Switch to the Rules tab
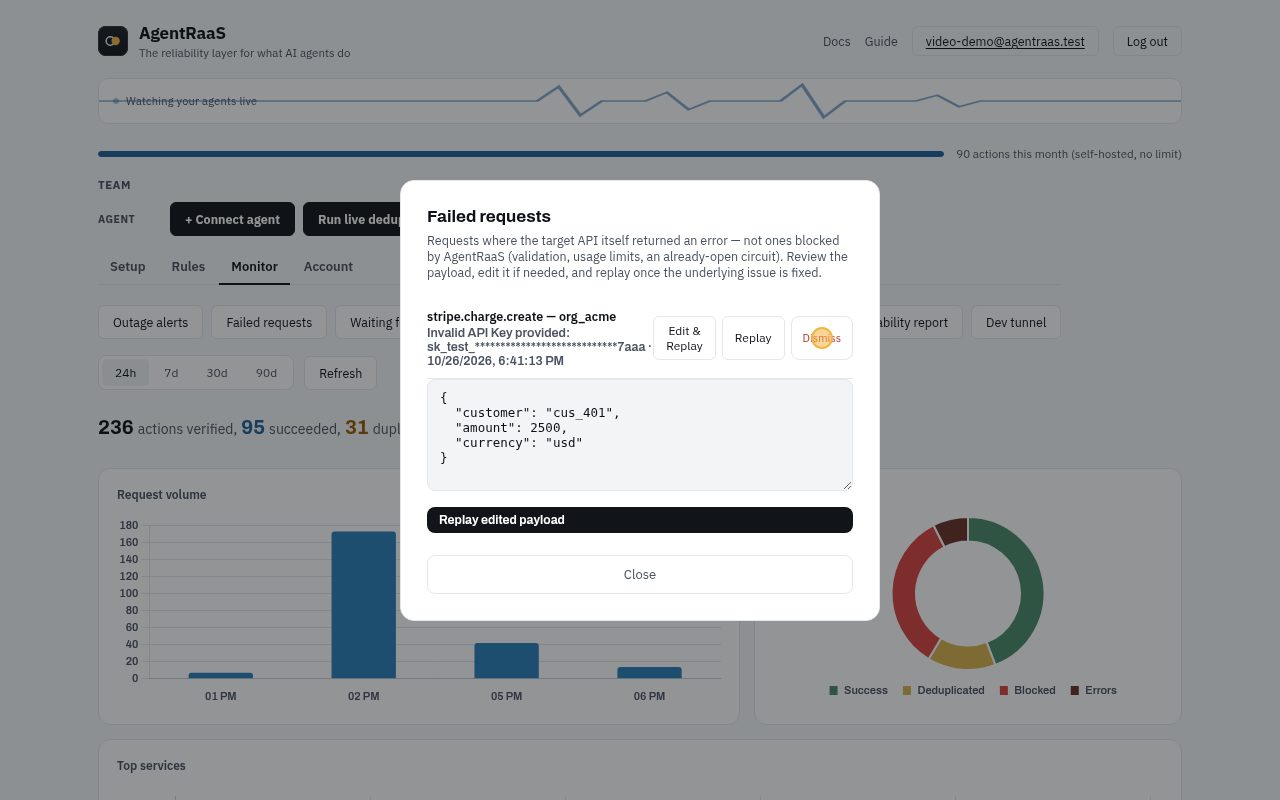The height and width of the screenshot is (800, 1280). (188, 266)
